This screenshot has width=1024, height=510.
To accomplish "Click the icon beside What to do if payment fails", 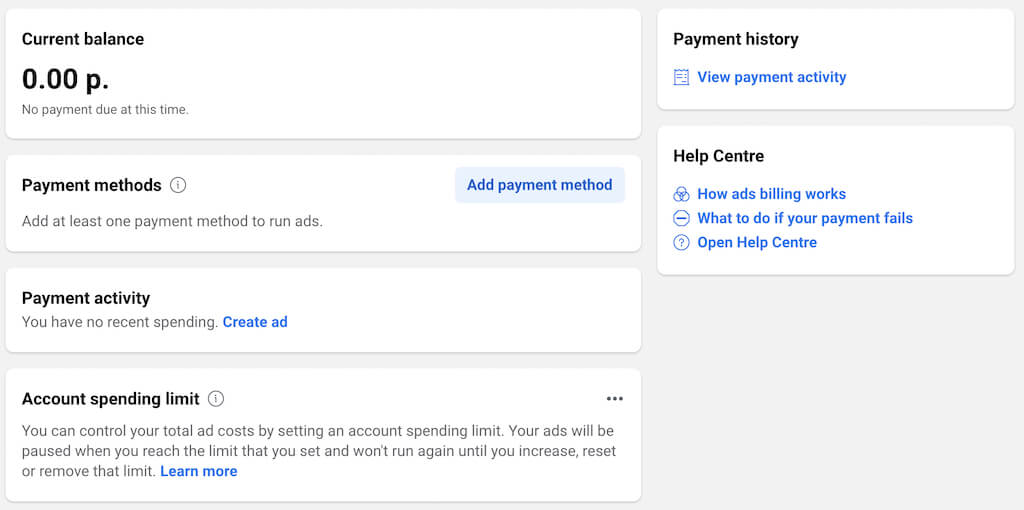I will point(682,218).
